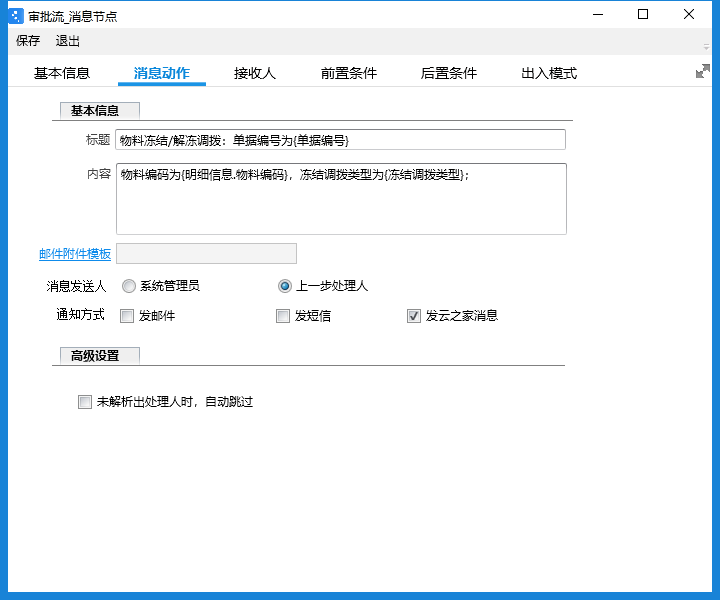Viewport: 720px width, 600px height.
Task: Close the 审批流_消息节点 window
Action: point(689,15)
